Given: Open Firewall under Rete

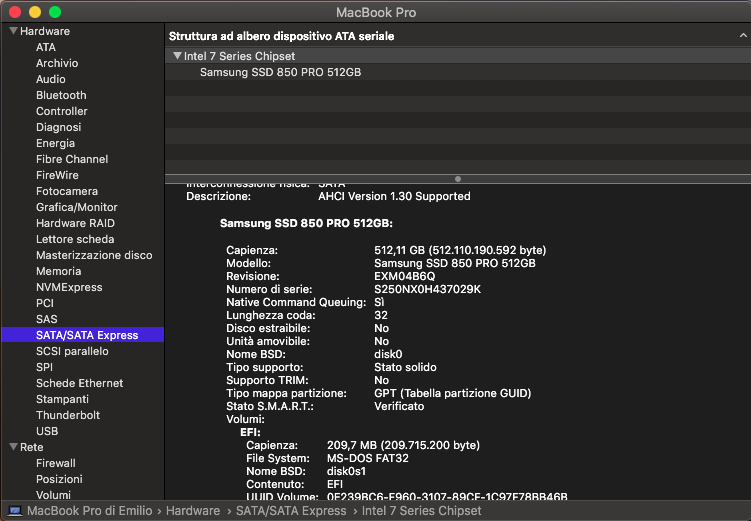Looking at the screenshot, I should [x=56, y=463].
